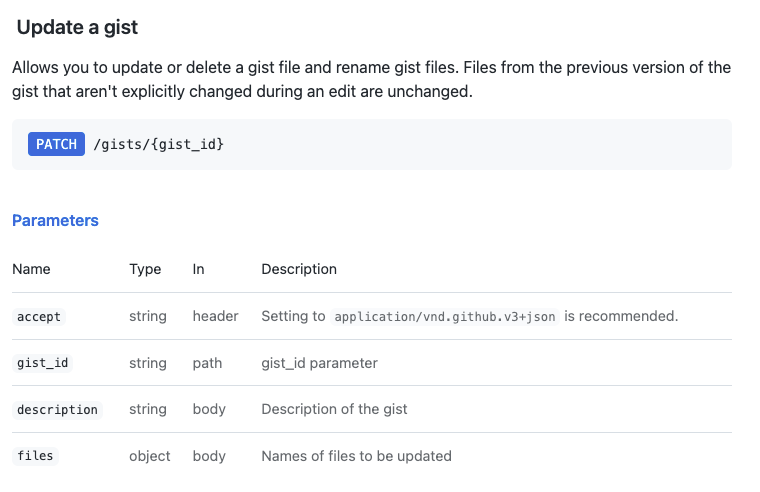
Task: Click the PATCH method badge
Action: coord(56,144)
